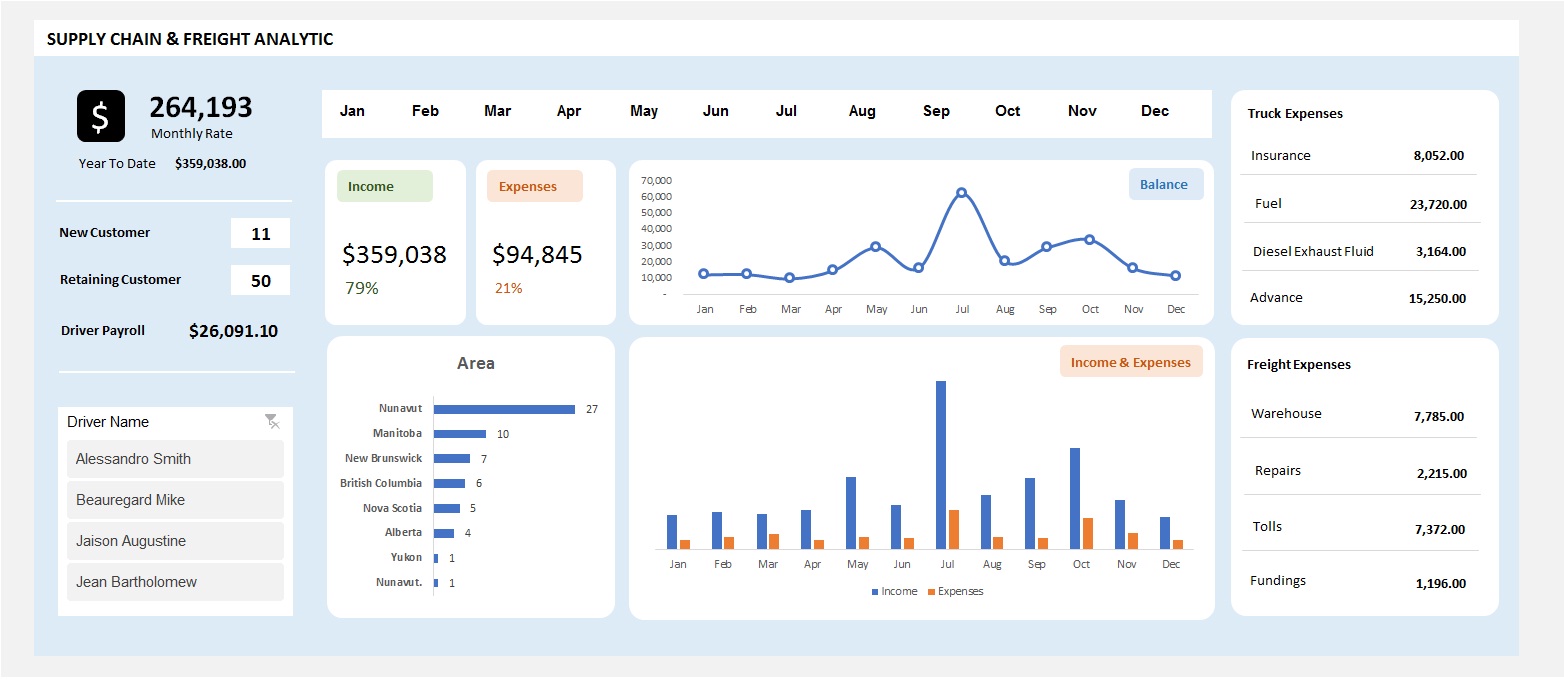Filter by driver Alessandro Smith
The height and width of the screenshot is (682, 1564).
[175, 459]
